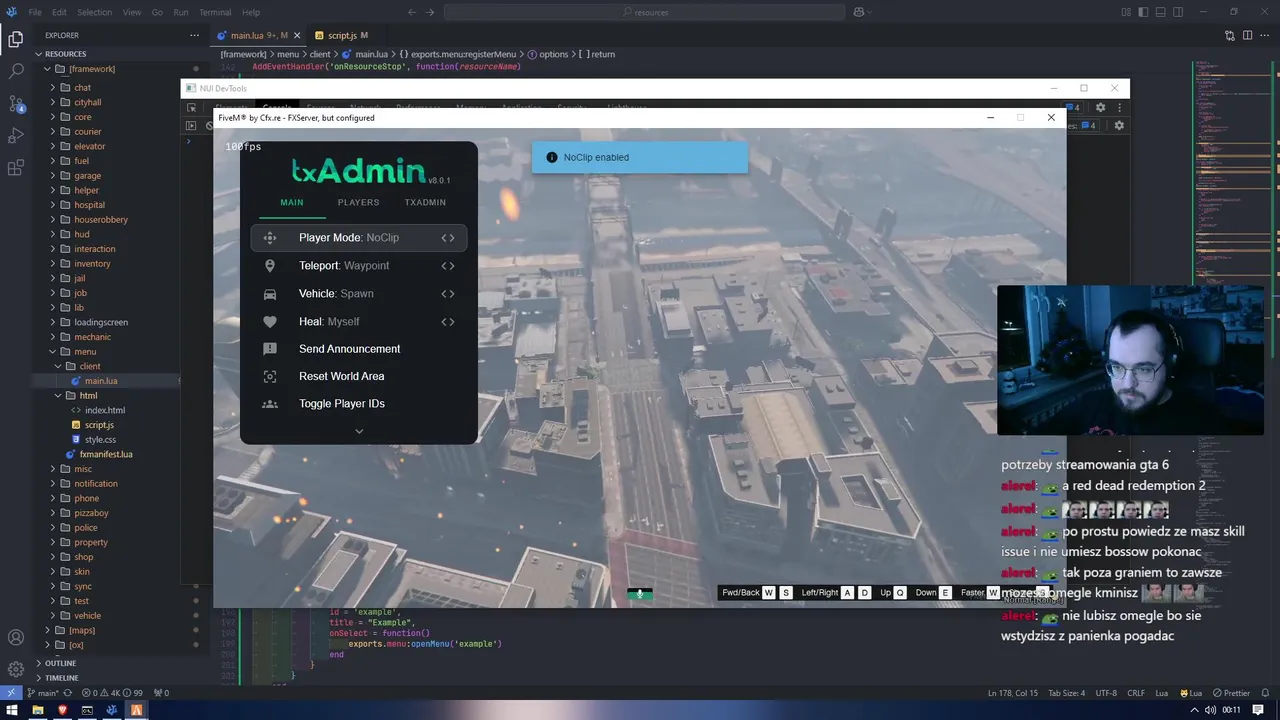This screenshot has width=1280, height=720.
Task: Click Prettier in the status bar
Action: coord(1230,693)
